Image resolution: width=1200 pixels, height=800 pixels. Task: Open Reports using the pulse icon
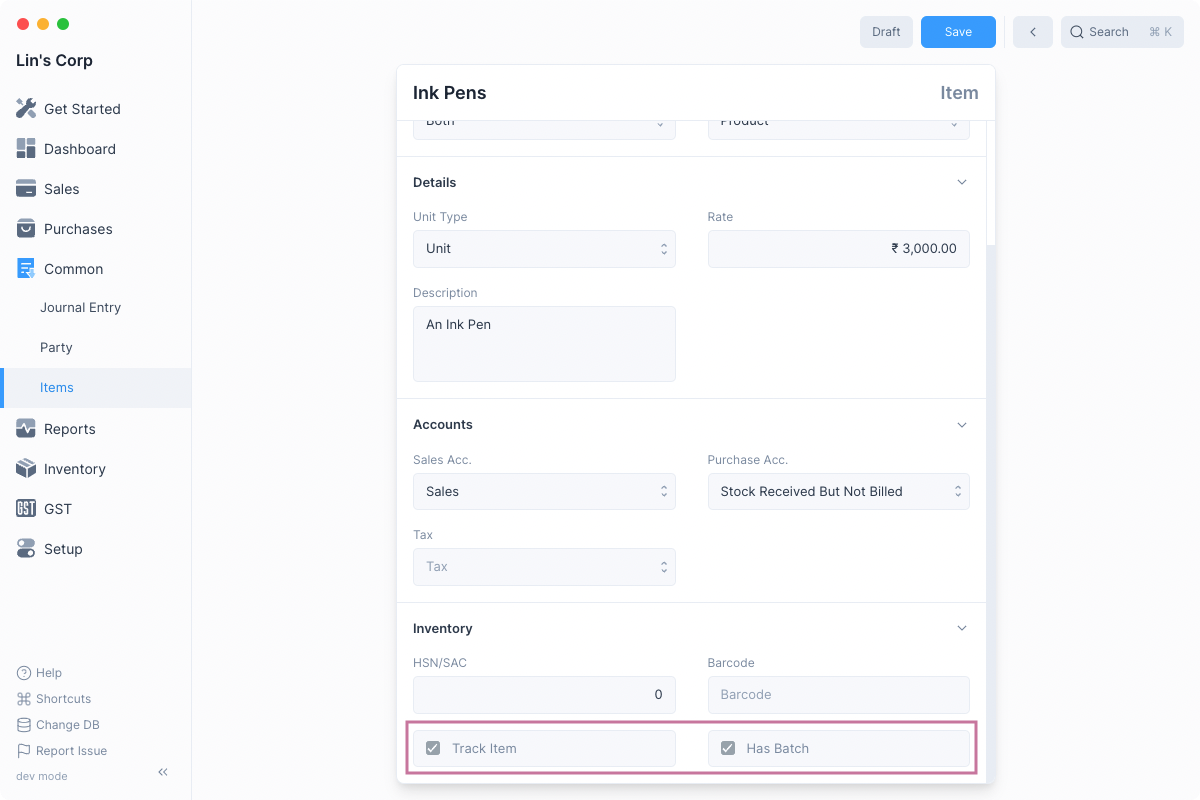point(26,429)
